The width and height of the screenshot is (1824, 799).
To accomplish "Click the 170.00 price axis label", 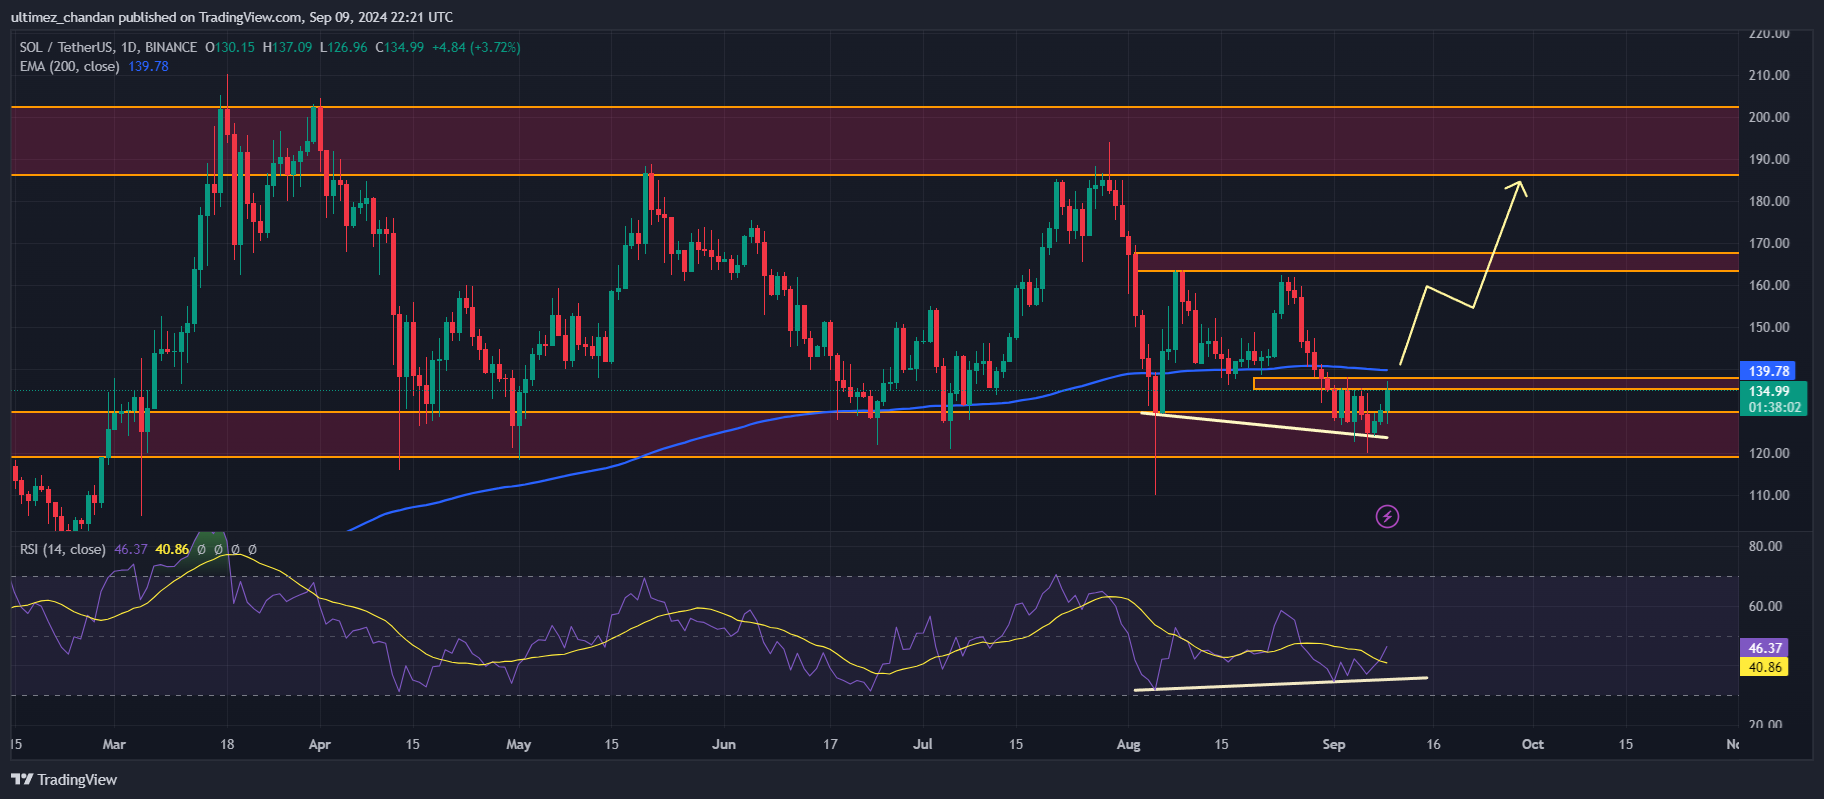I will point(1769,243).
